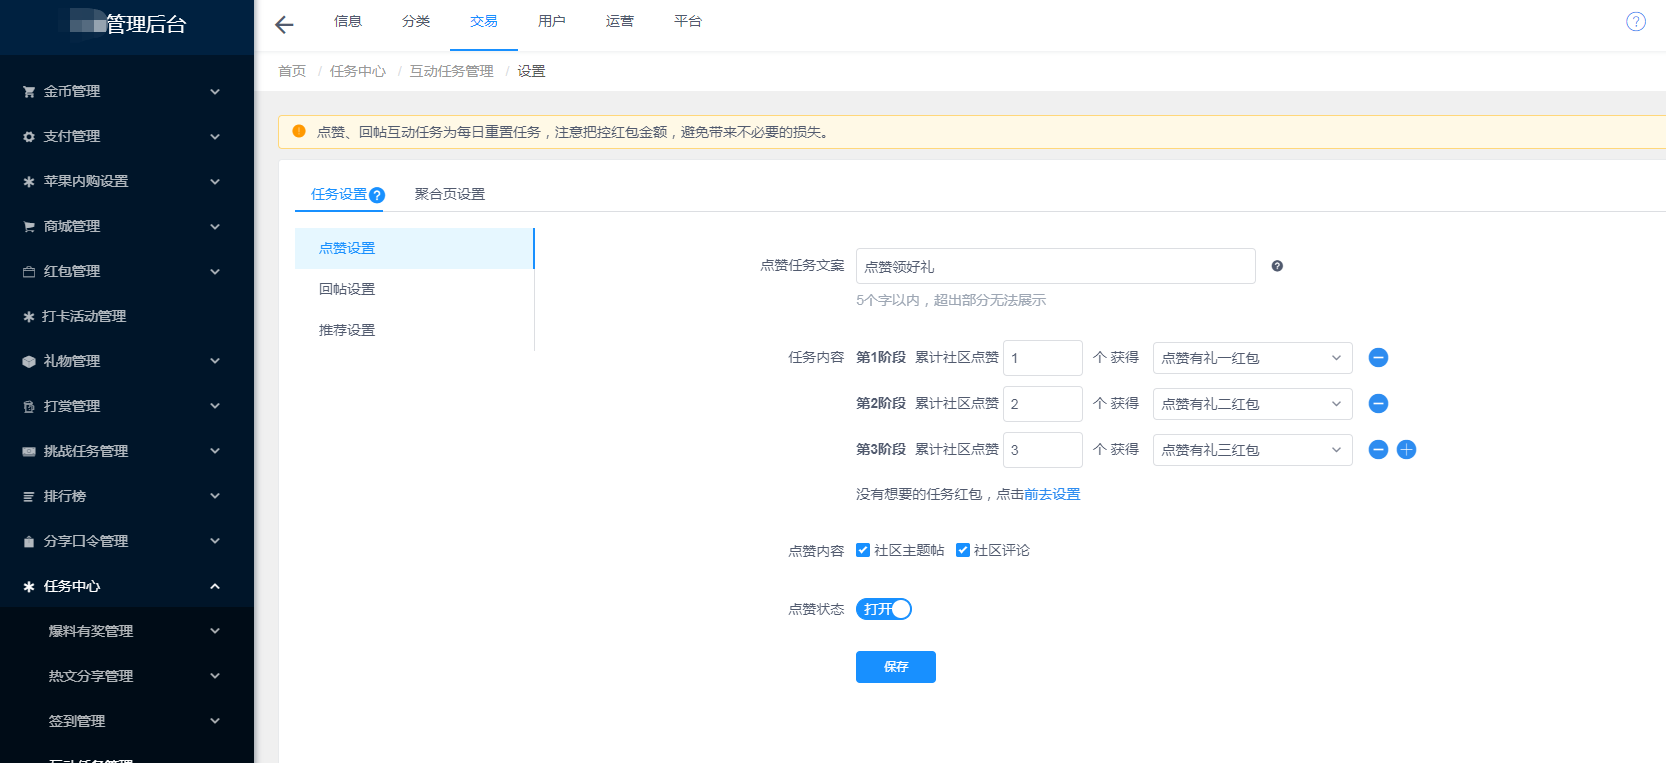Switch to the 分类 top tab

coord(416,21)
